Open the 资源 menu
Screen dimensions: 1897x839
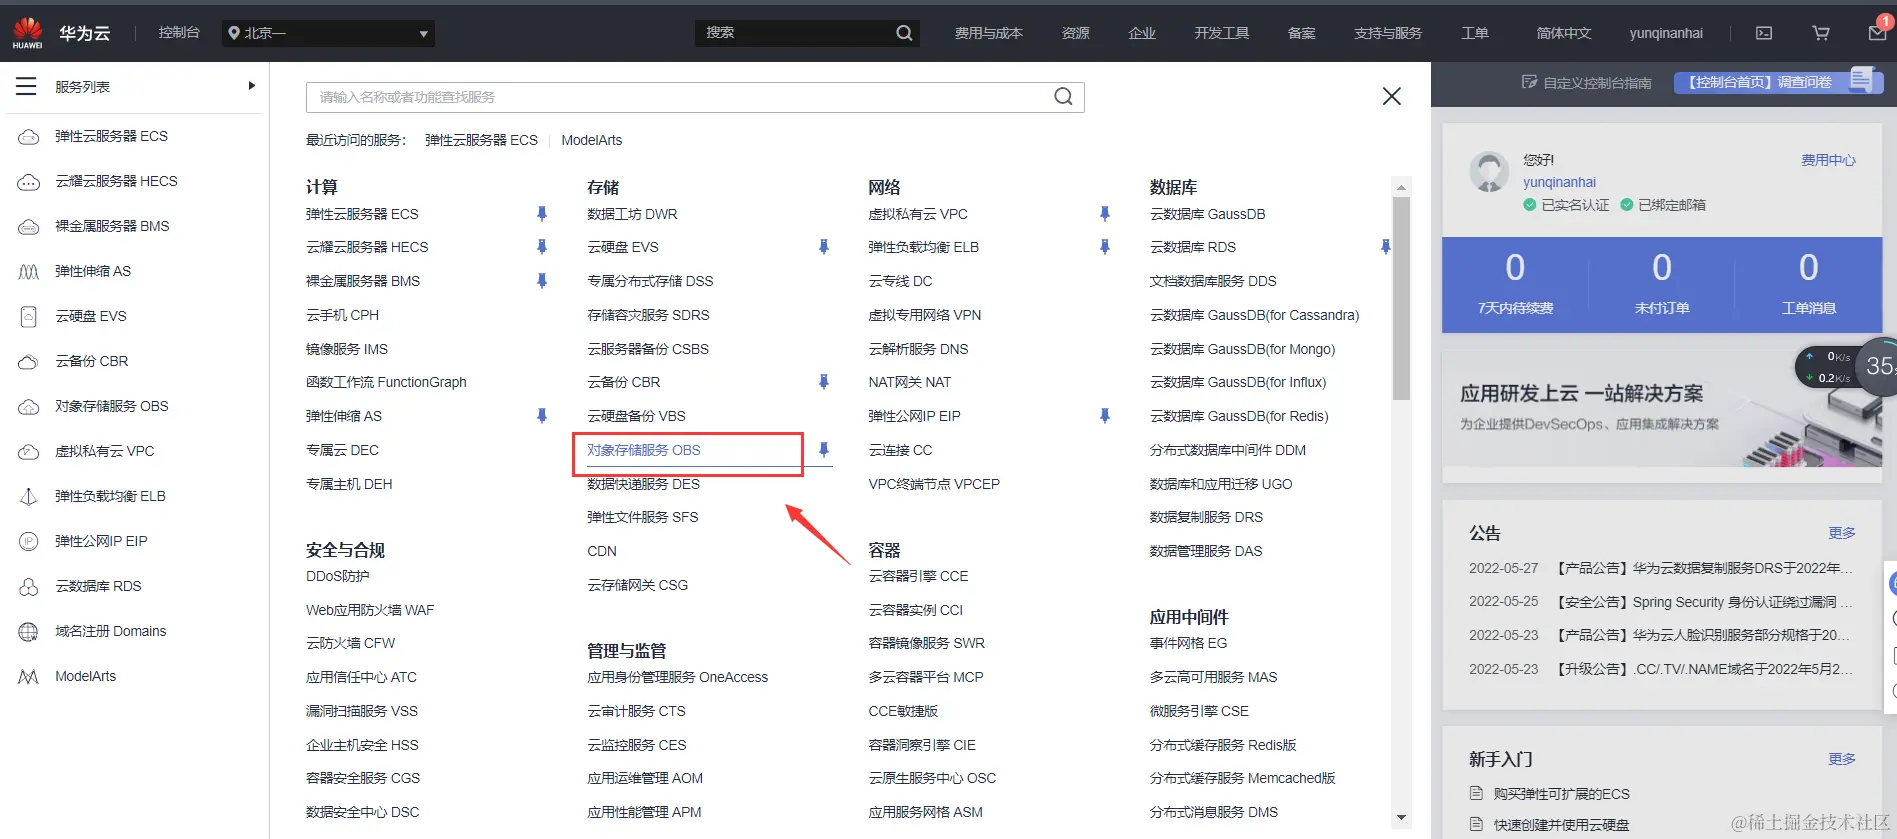pos(1075,33)
